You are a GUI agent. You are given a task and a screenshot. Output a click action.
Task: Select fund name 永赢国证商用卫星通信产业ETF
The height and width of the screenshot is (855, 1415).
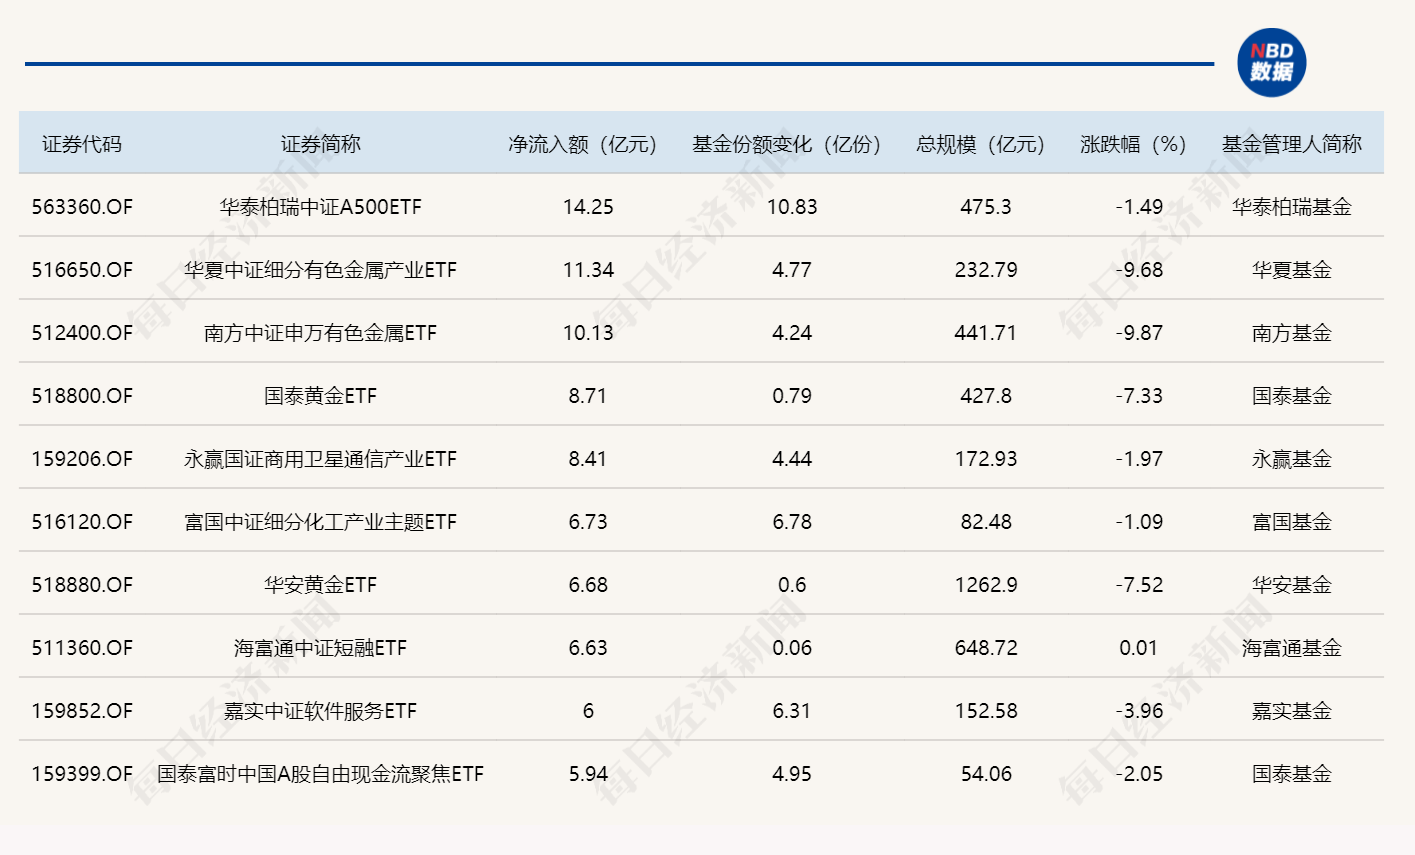pyautogui.click(x=320, y=459)
